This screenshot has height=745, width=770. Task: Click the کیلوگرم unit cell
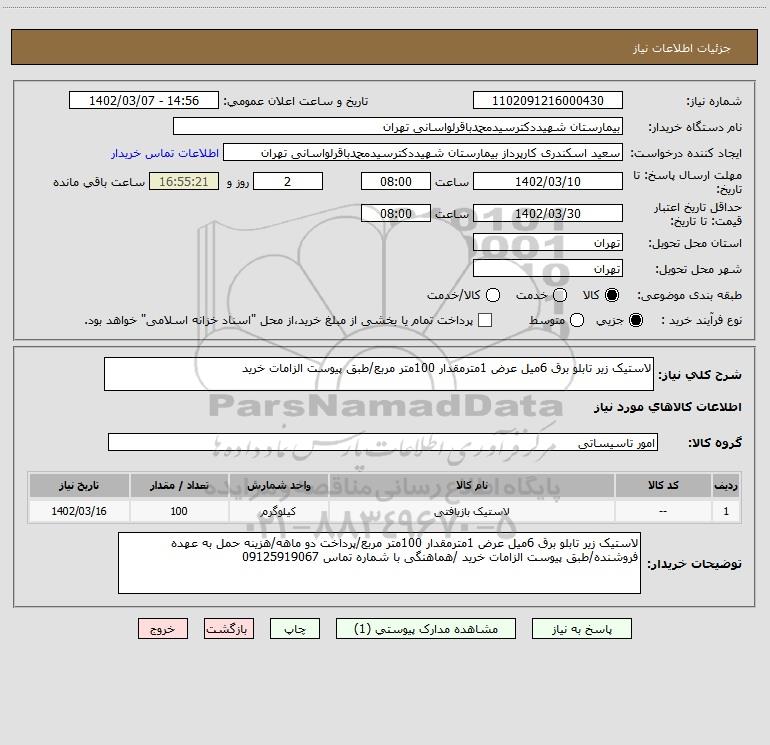[278, 511]
